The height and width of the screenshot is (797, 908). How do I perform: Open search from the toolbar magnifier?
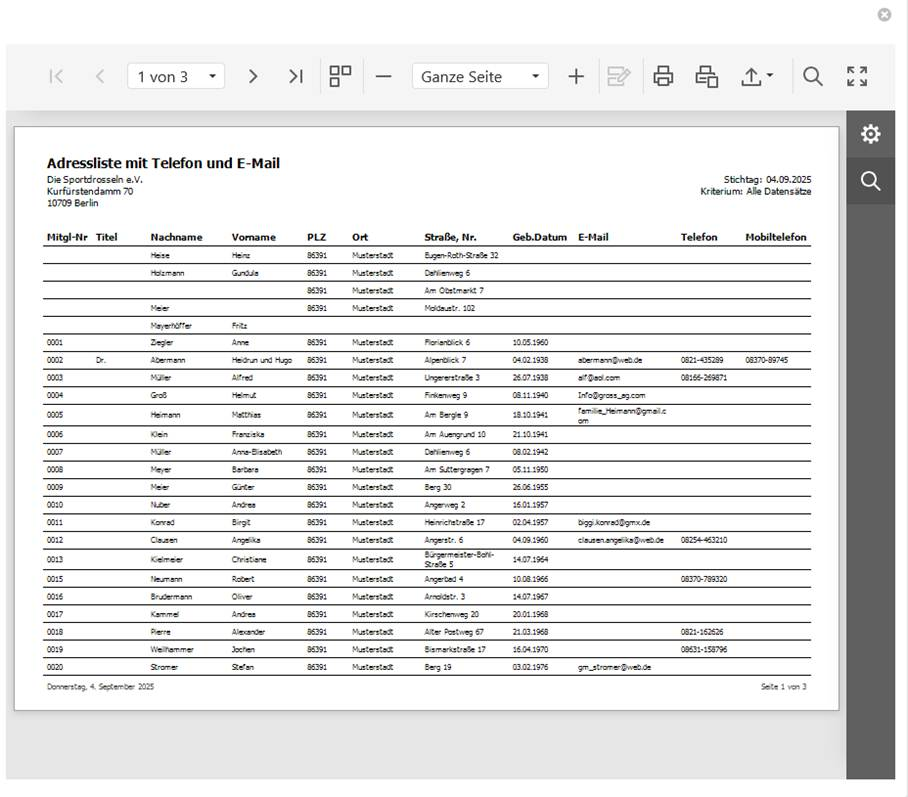pyautogui.click(x=813, y=76)
